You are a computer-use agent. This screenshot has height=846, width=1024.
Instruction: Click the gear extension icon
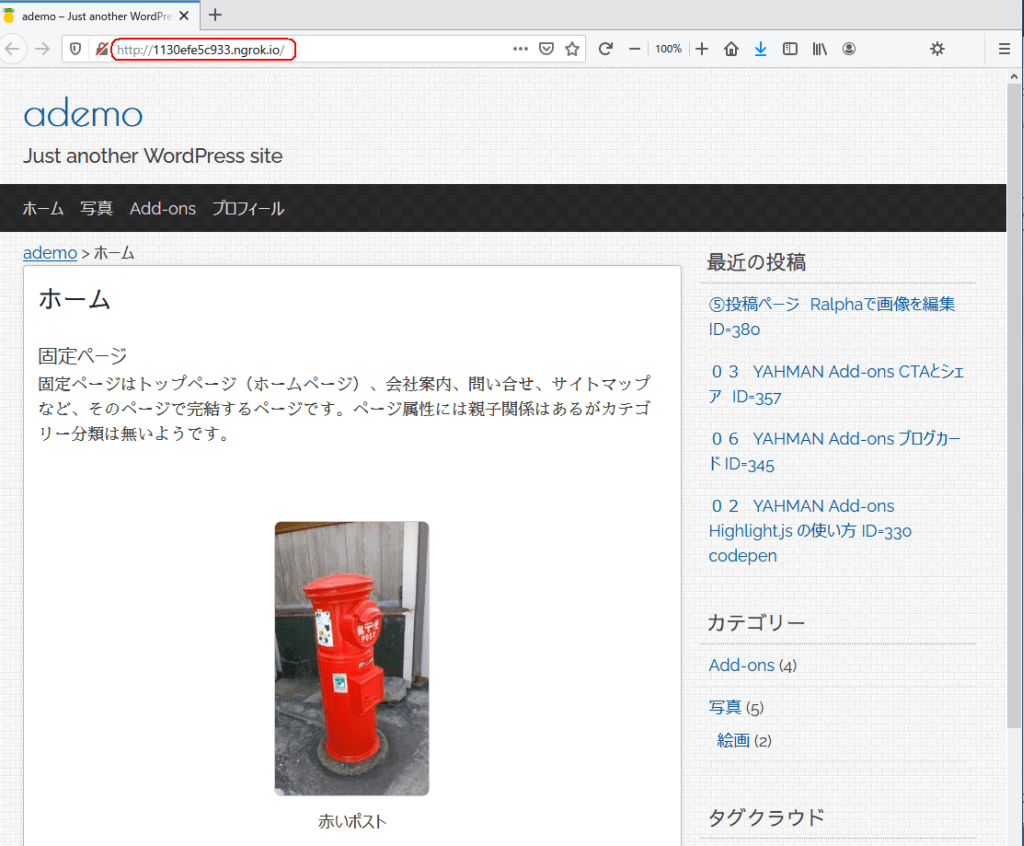(x=937, y=49)
